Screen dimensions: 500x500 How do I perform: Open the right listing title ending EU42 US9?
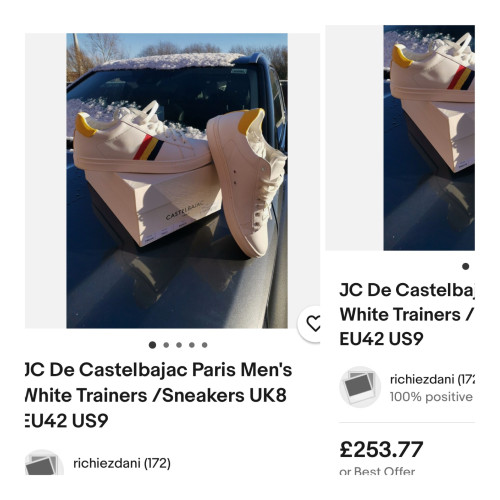[407, 314]
